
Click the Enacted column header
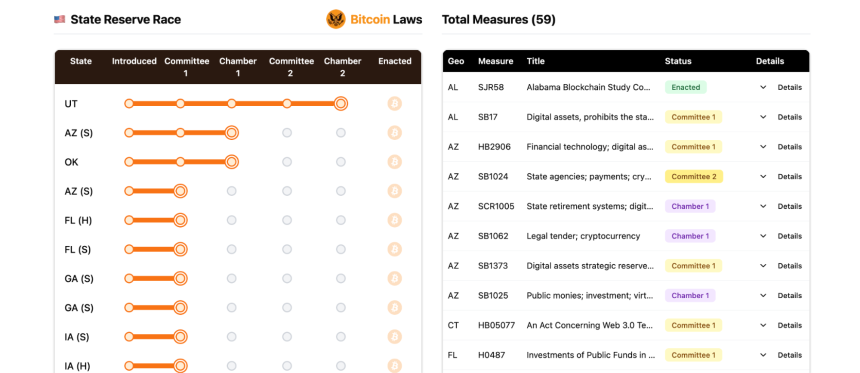coord(395,61)
